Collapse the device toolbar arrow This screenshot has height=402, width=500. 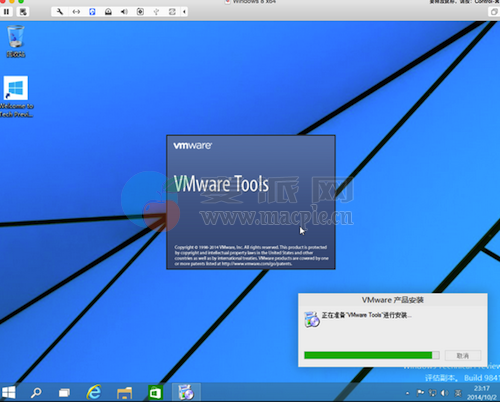(184, 12)
